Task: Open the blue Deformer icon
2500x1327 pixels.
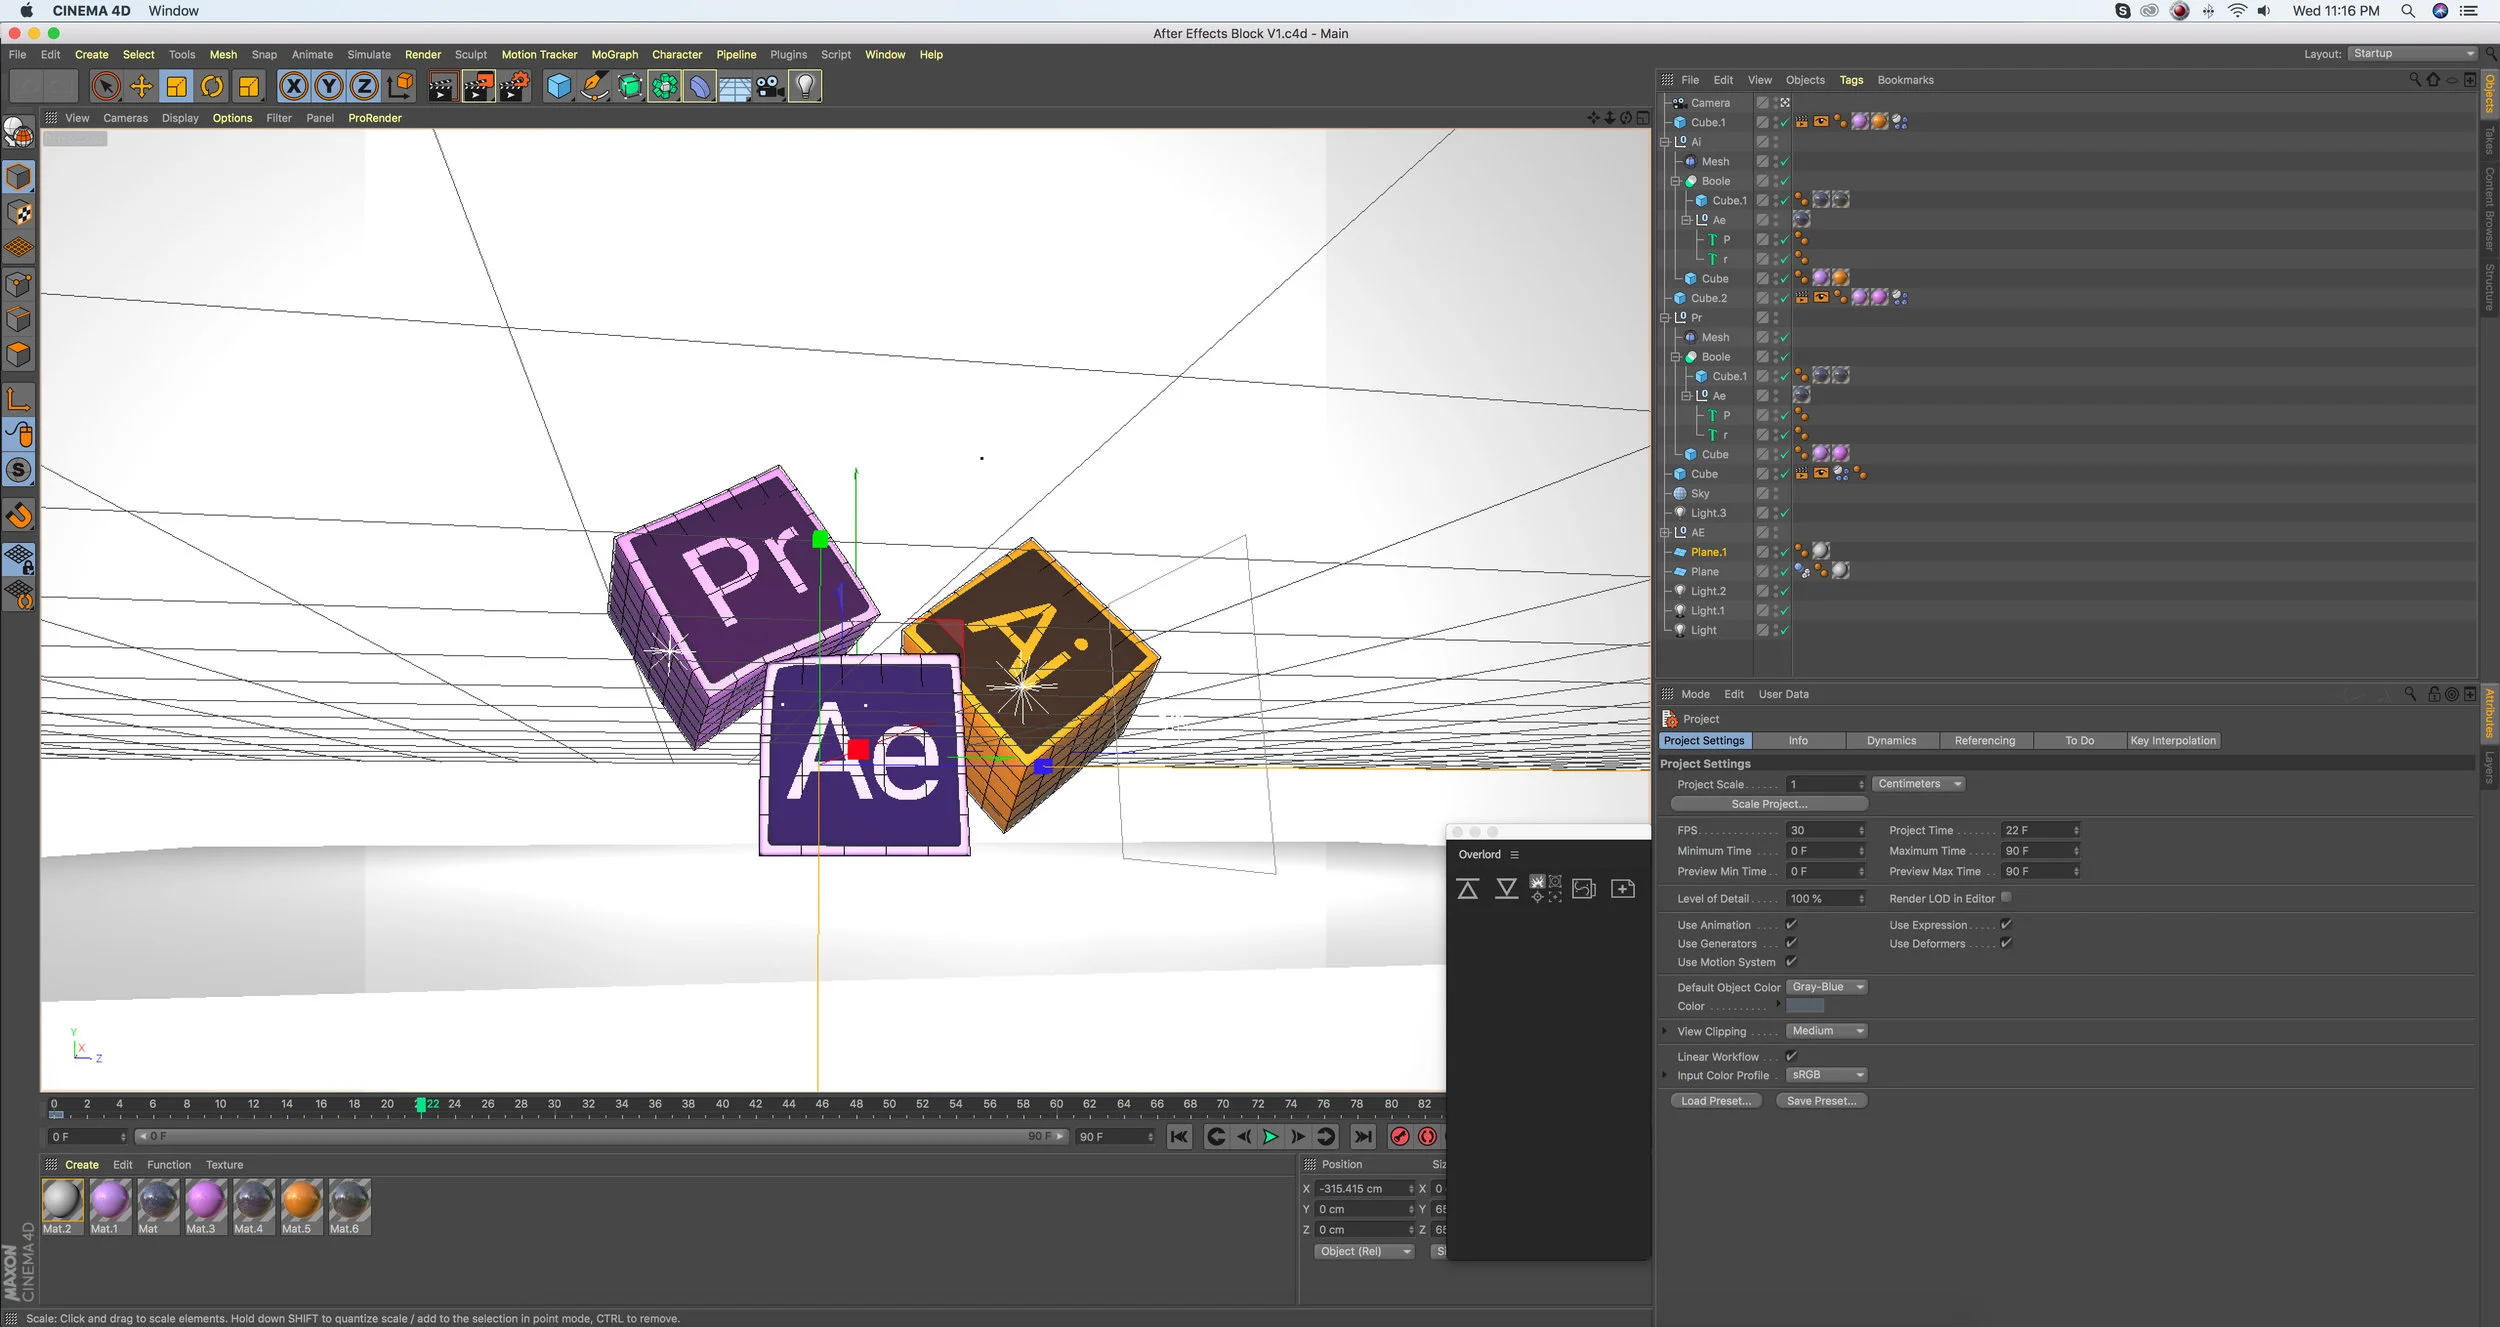Action: click(x=700, y=87)
